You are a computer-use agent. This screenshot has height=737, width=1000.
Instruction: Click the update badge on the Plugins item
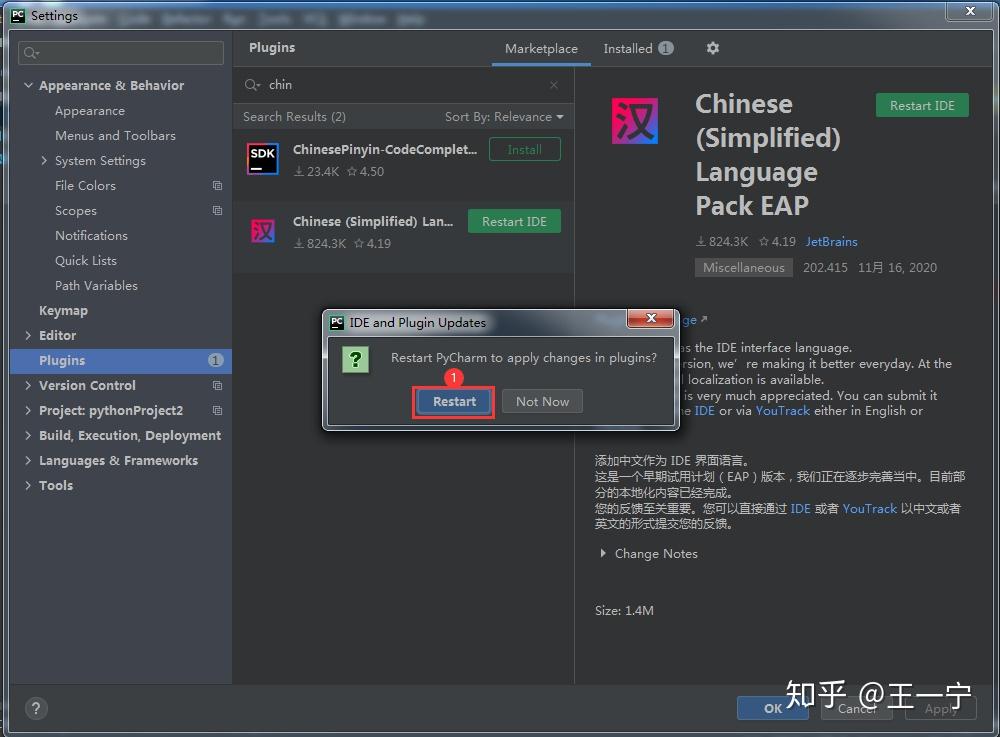tap(216, 360)
